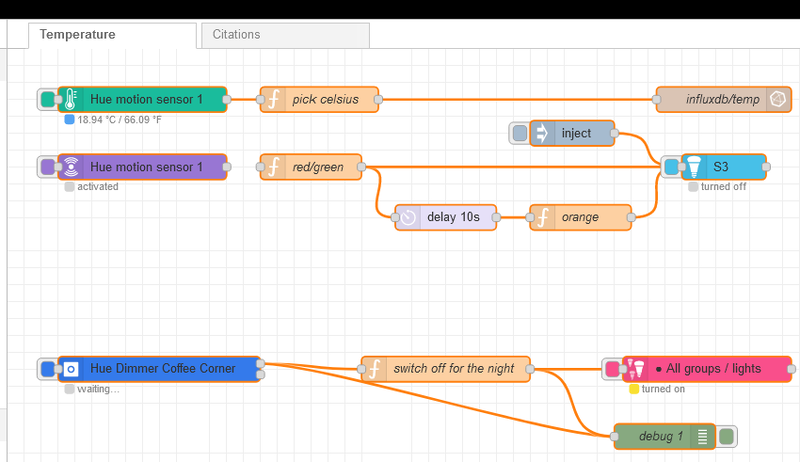Select the influxdb/temp output node
Viewport: 800px width, 462px height.
click(723, 99)
